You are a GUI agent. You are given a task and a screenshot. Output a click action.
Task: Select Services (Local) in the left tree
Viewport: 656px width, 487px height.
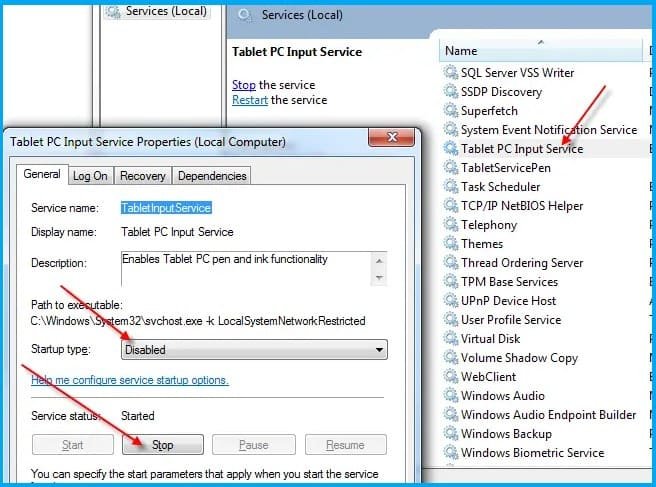tap(166, 11)
